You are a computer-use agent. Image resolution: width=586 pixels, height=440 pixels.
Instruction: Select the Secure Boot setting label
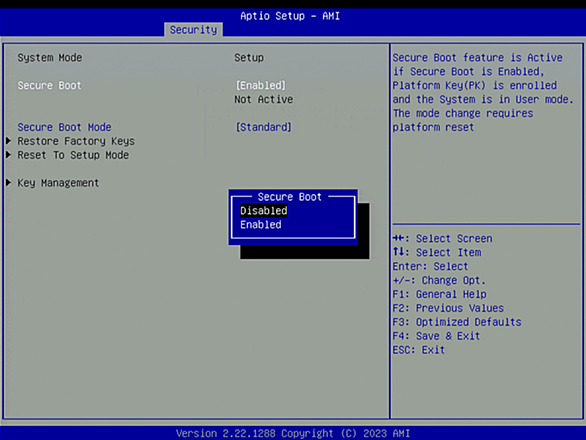[x=49, y=86]
